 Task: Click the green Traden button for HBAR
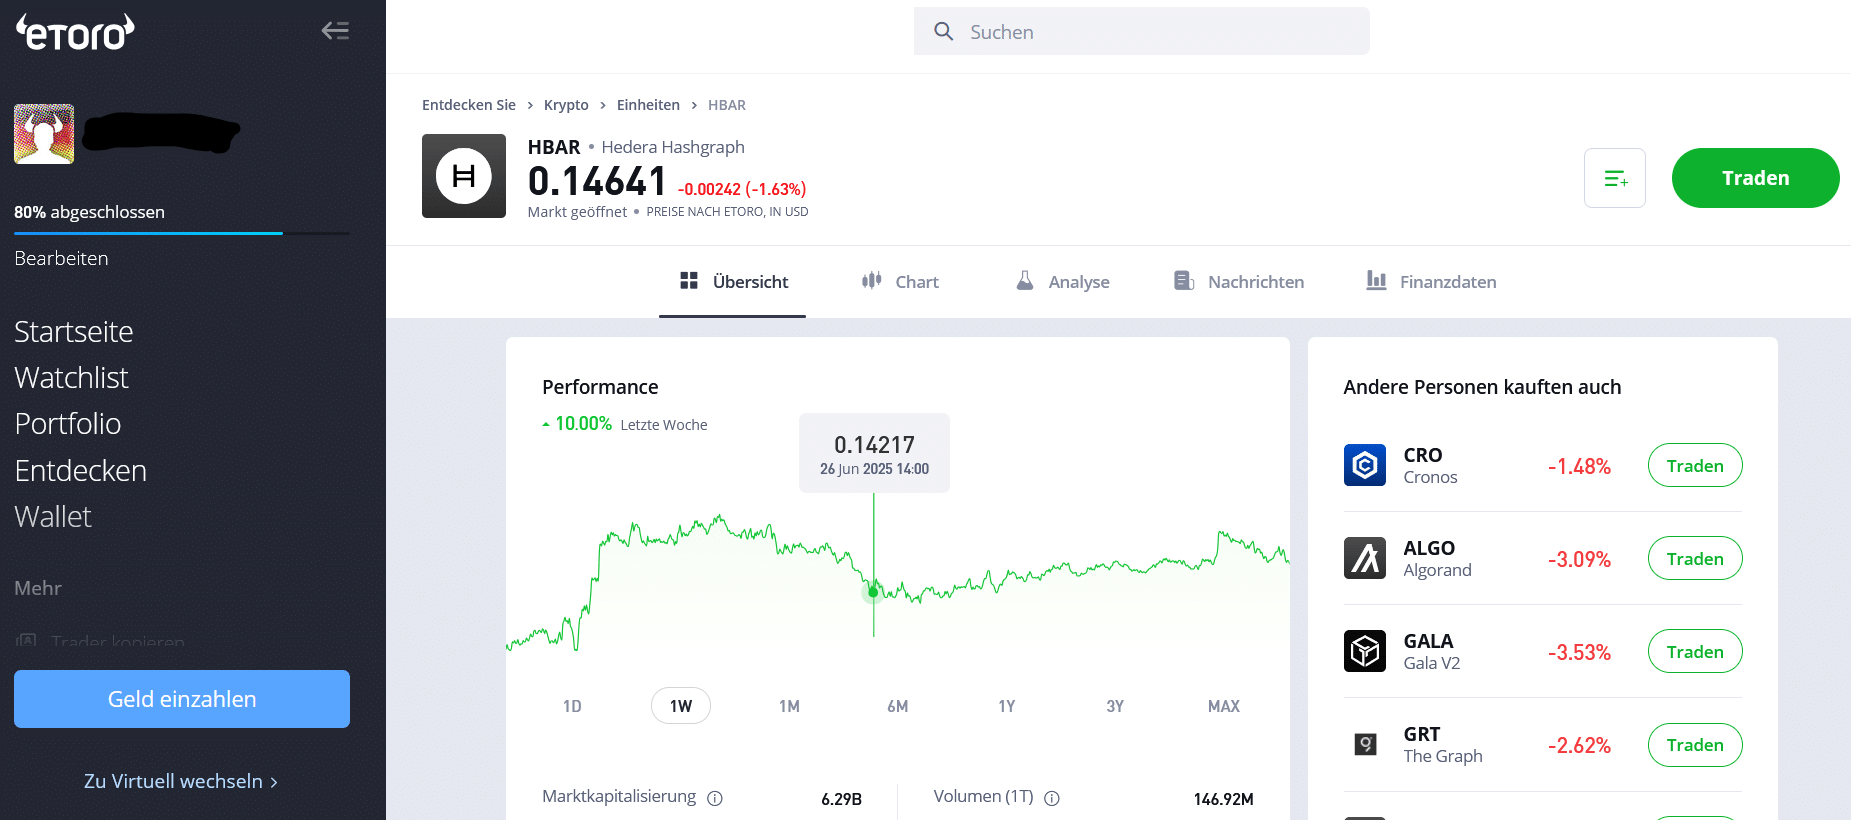pos(1755,178)
